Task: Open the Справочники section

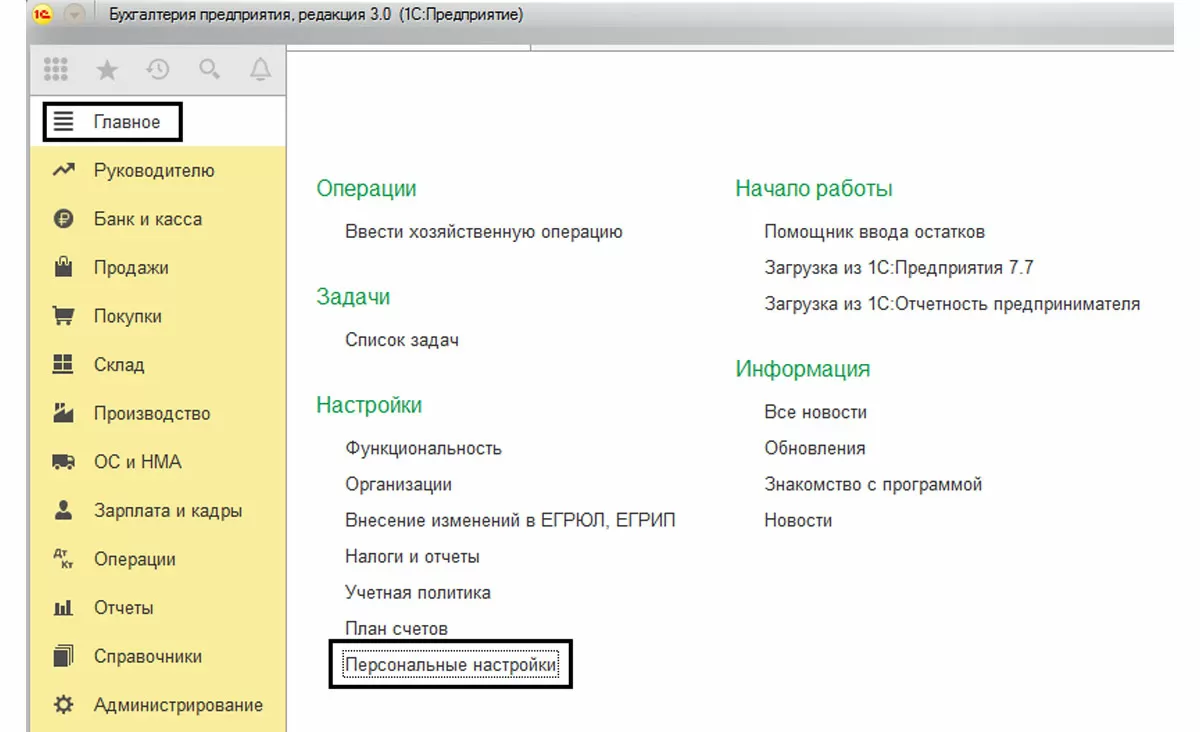Action: click(148, 657)
